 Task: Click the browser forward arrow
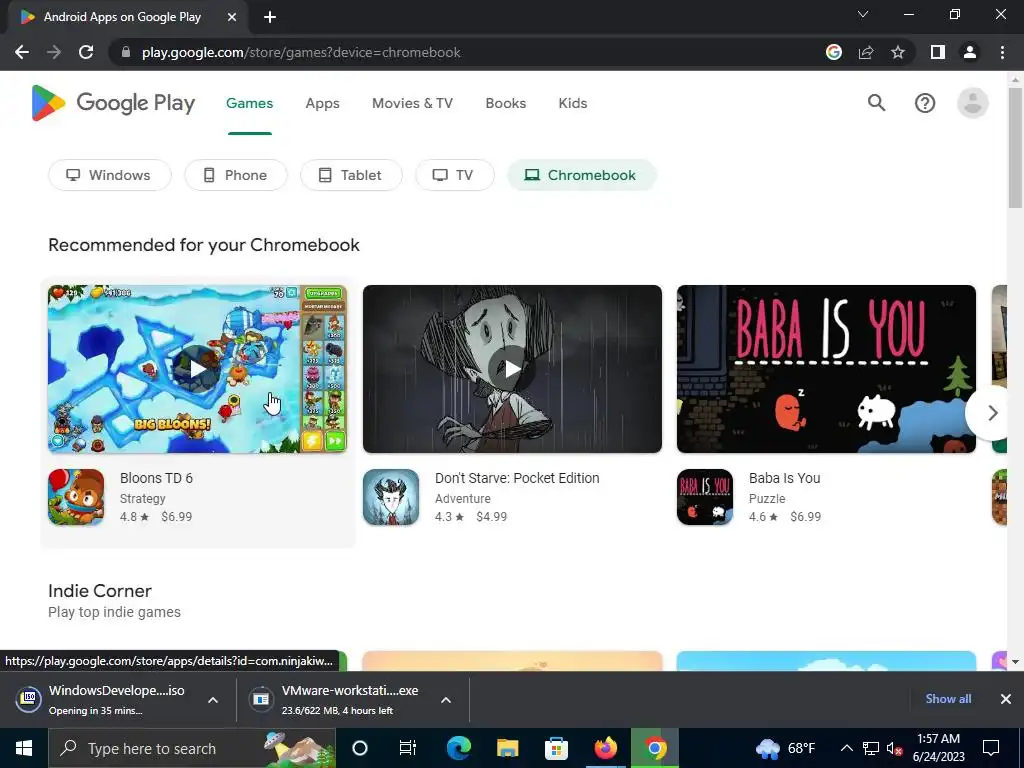[54, 52]
